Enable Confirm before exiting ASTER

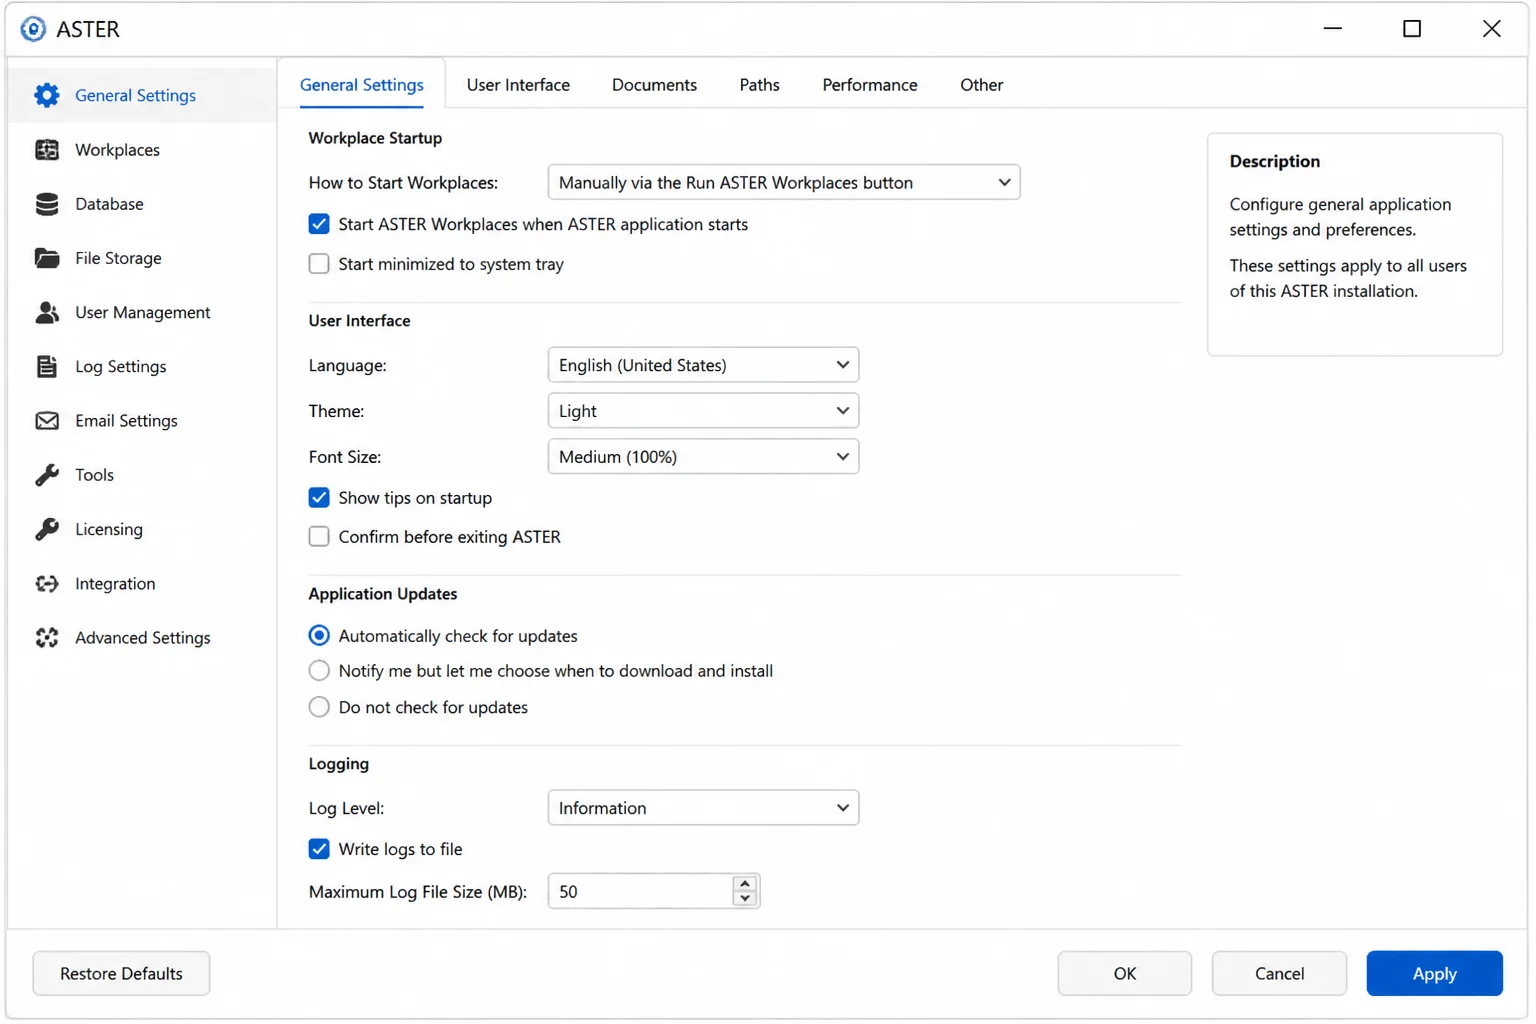pyautogui.click(x=319, y=537)
